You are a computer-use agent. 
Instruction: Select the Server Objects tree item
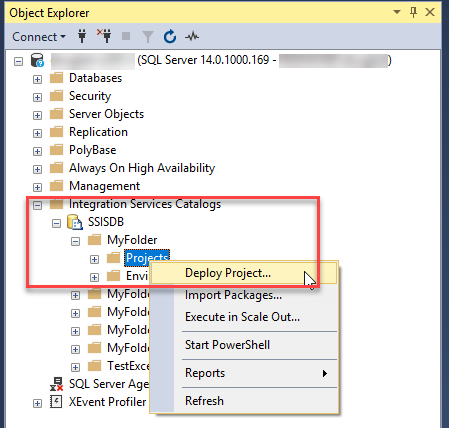(x=106, y=114)
